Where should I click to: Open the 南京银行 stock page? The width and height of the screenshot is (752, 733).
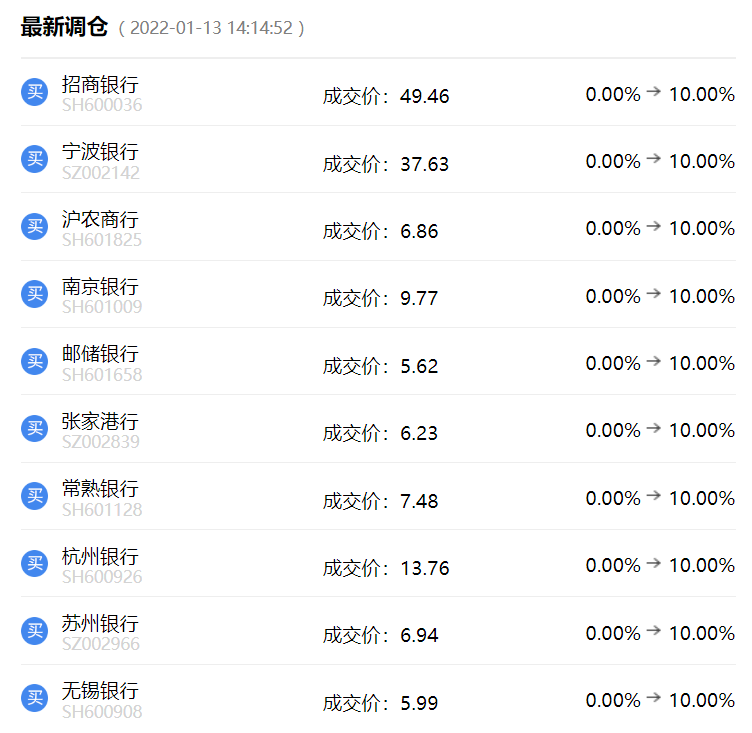click(x=100, y=287)
